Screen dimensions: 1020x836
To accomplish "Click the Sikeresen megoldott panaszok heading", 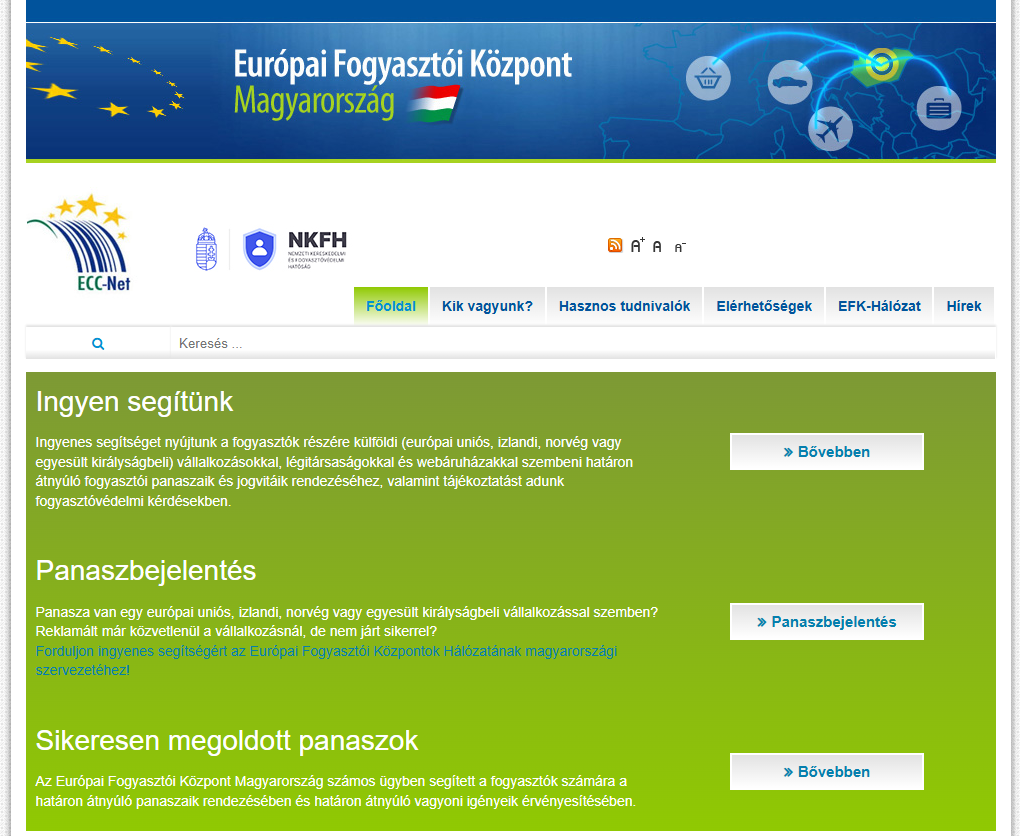I will (226, 740).
